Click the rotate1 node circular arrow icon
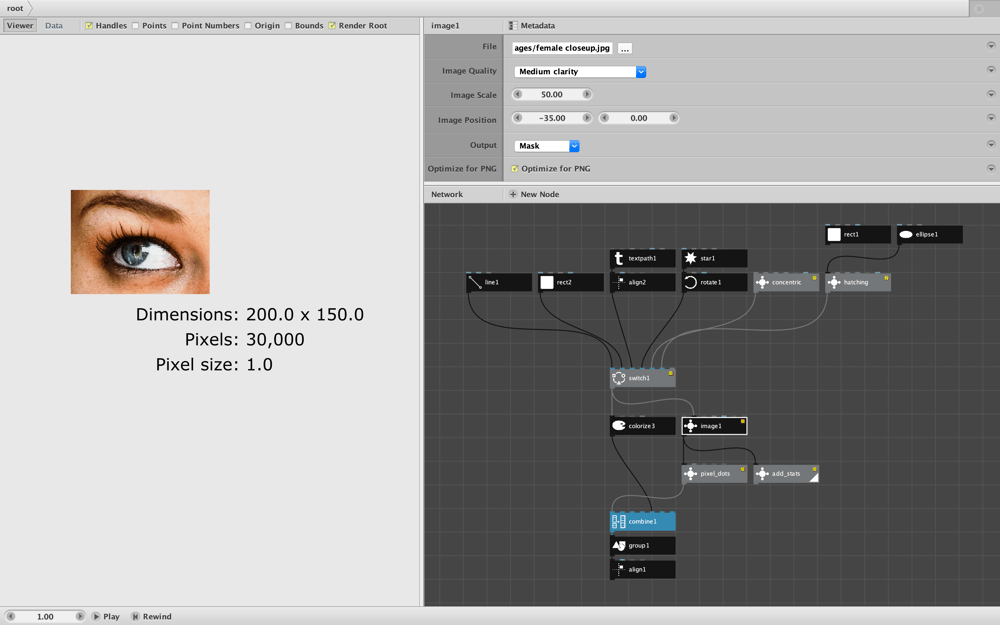1000x625 pixels. point(690,282)
